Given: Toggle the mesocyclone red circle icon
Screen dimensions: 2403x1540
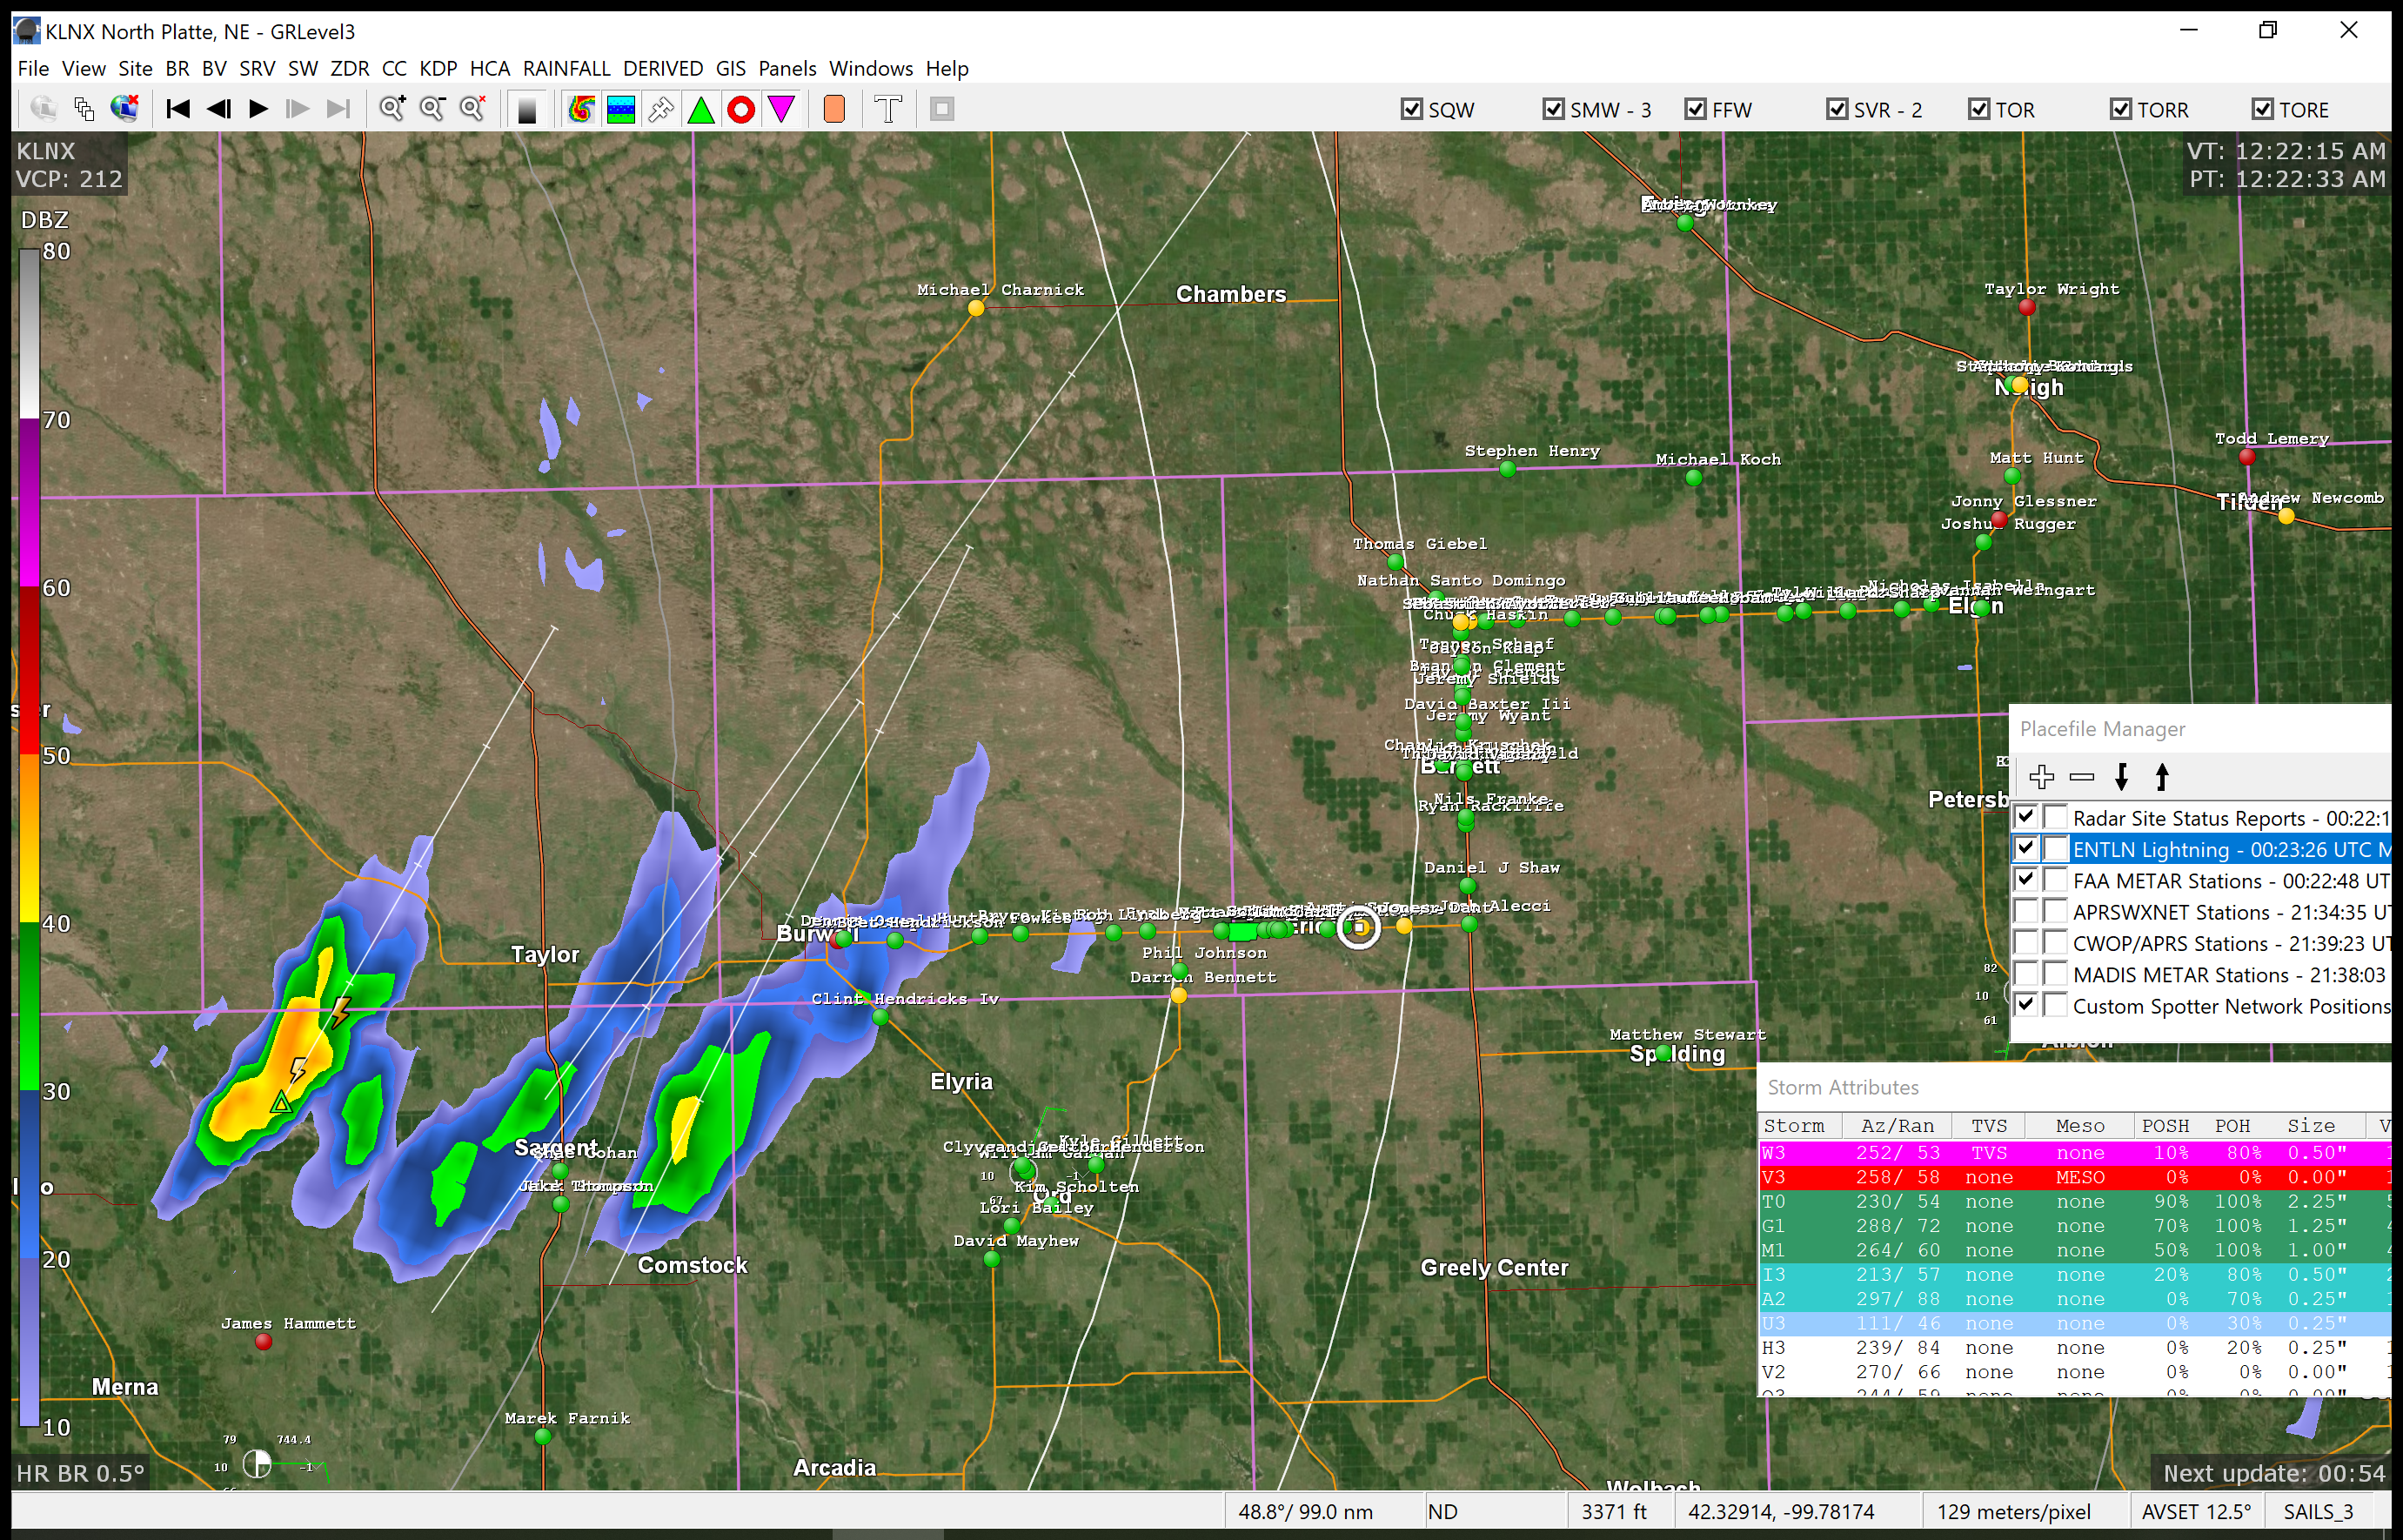Looking at the screenshot, I should (x=741, y=109).
